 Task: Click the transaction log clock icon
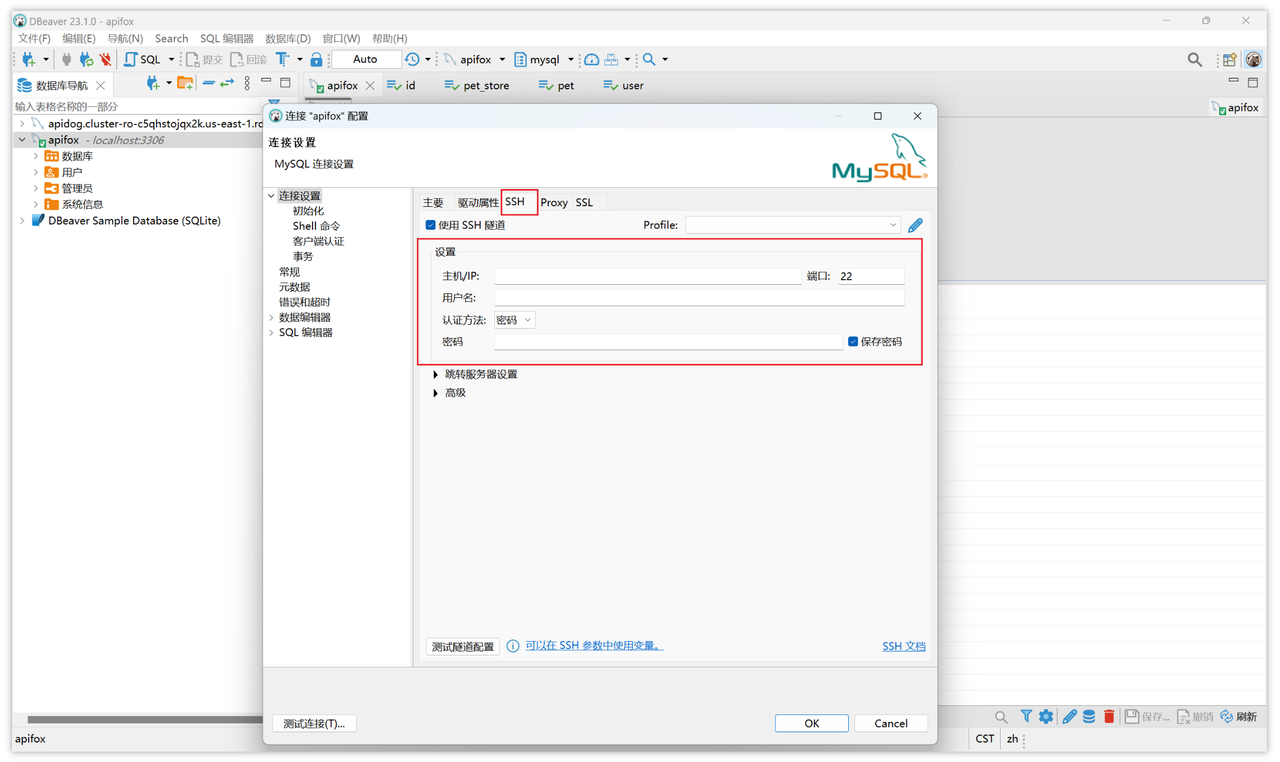tap(412, 60)
